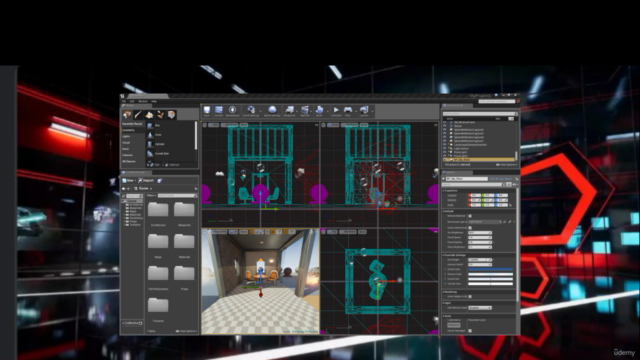This screenshot has height=360, width=640.
Task: Toggle Colors Determined by Sun Position checkbox
Action: pos(470,228)
